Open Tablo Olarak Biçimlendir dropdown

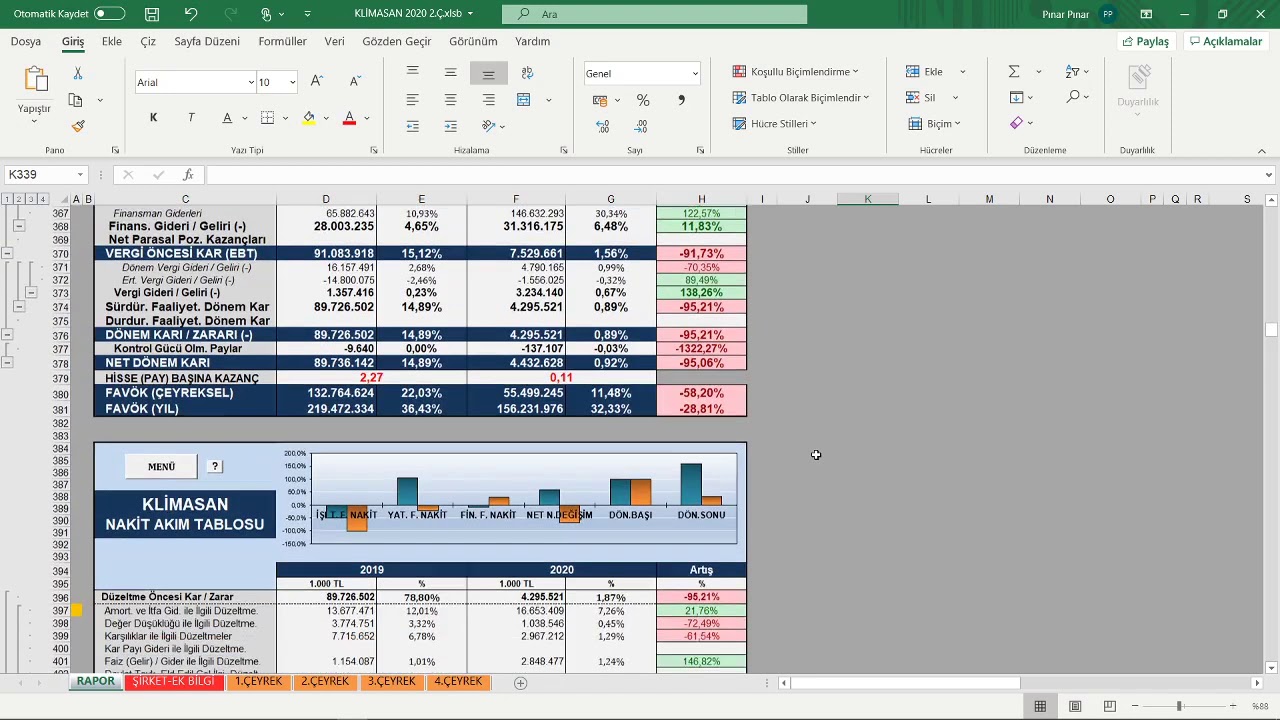click(x=800, y=97)
